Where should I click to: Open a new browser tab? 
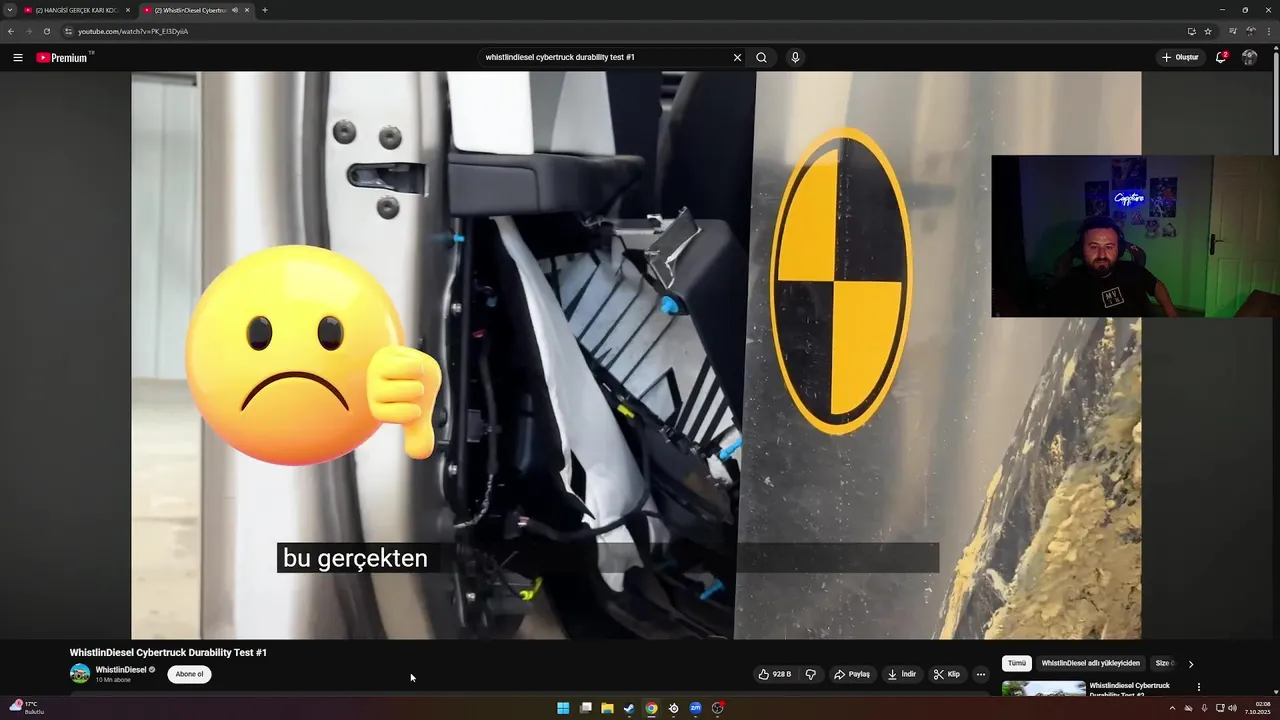[x=264, y=10]
